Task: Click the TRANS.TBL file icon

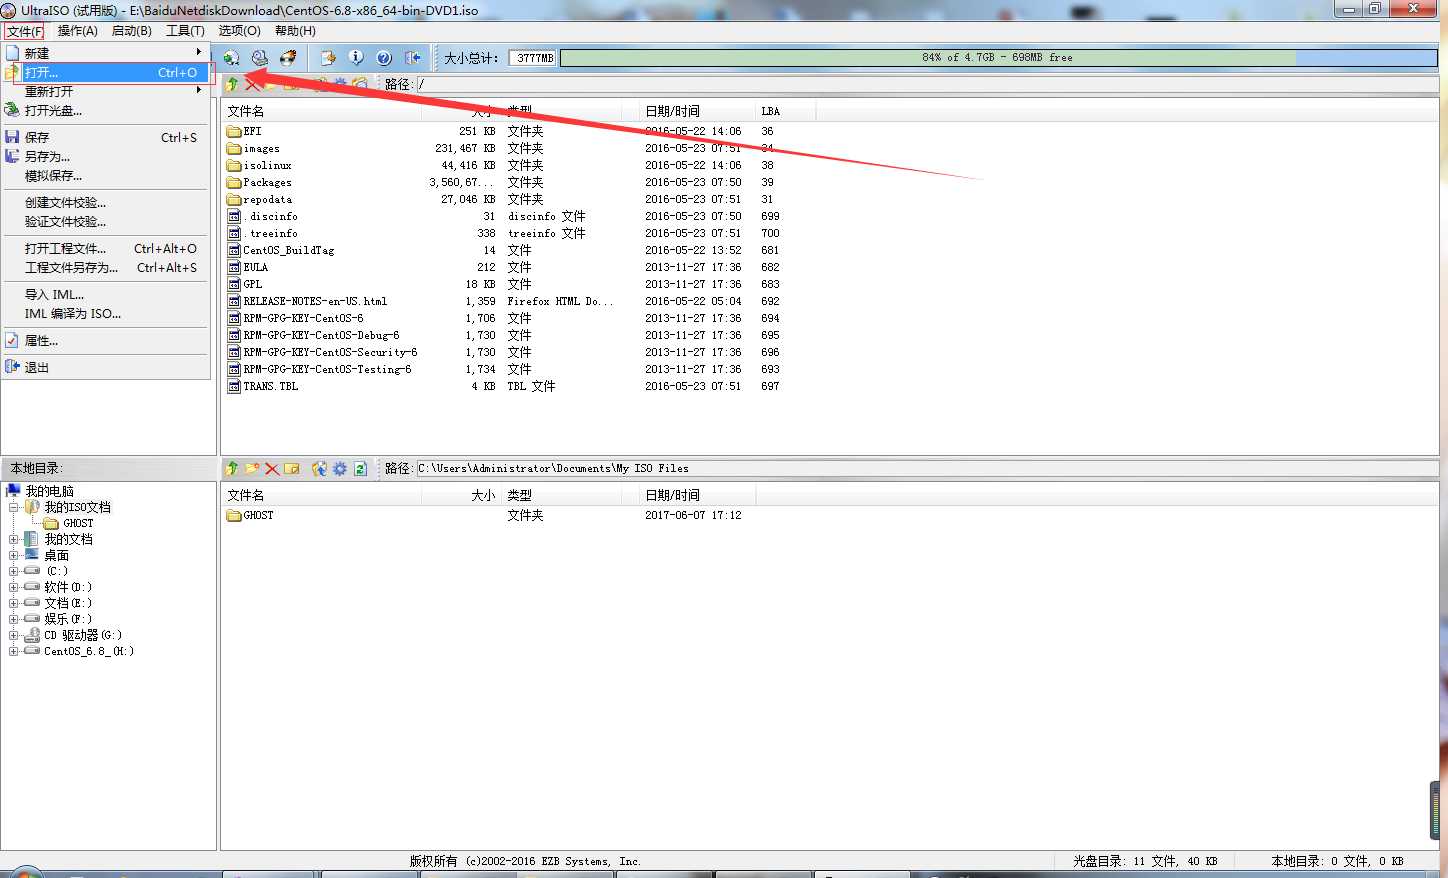Action: pos(234,386)
